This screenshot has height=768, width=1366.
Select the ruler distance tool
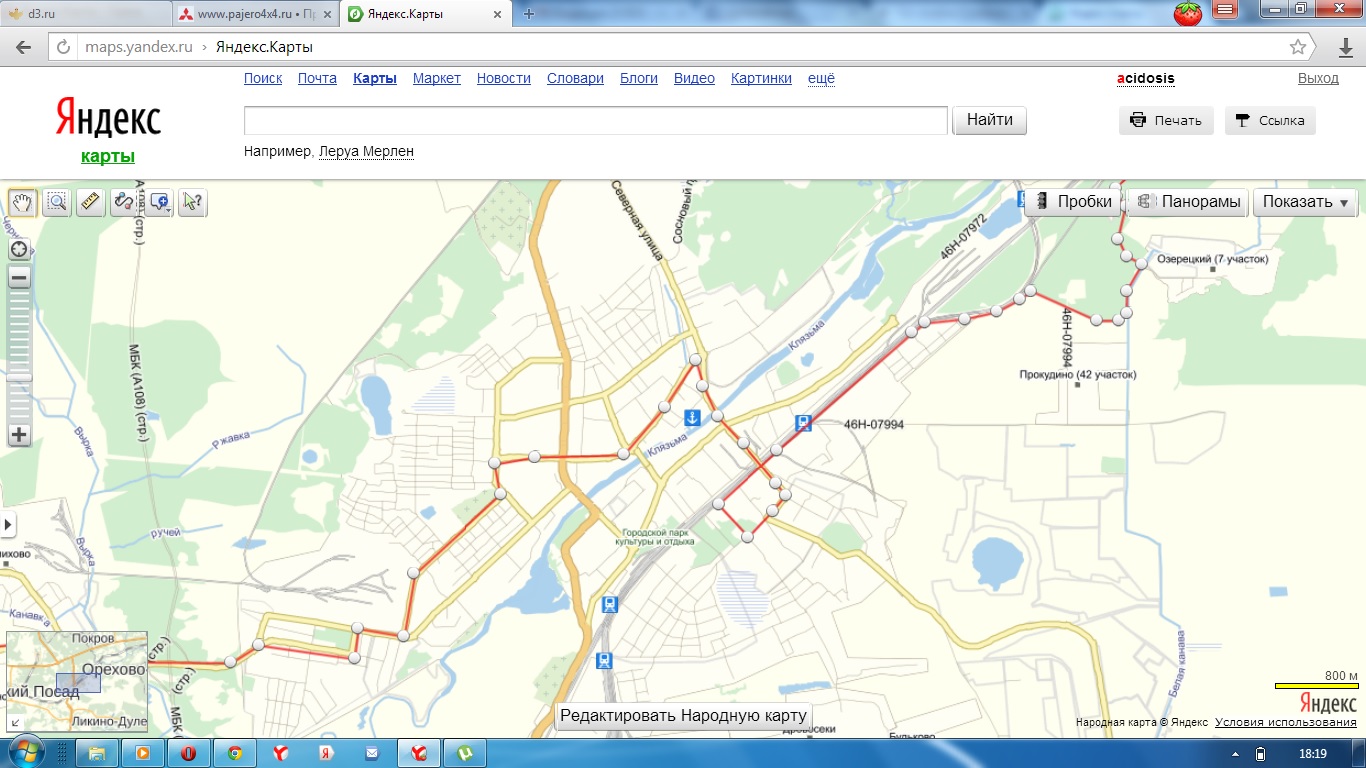tap(91, 202)
